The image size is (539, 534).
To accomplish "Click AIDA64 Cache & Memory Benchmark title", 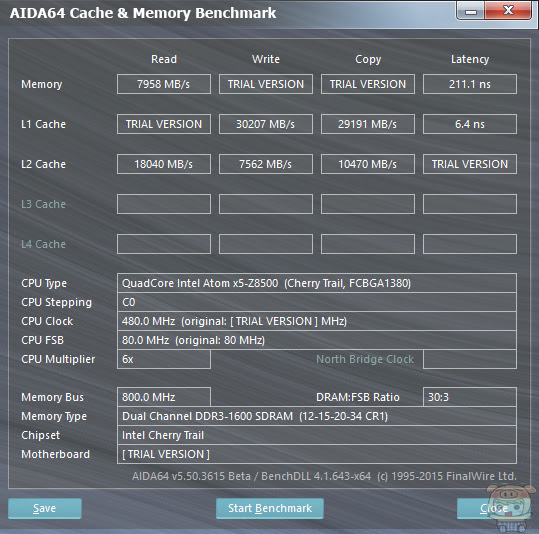I will point(143,13).
